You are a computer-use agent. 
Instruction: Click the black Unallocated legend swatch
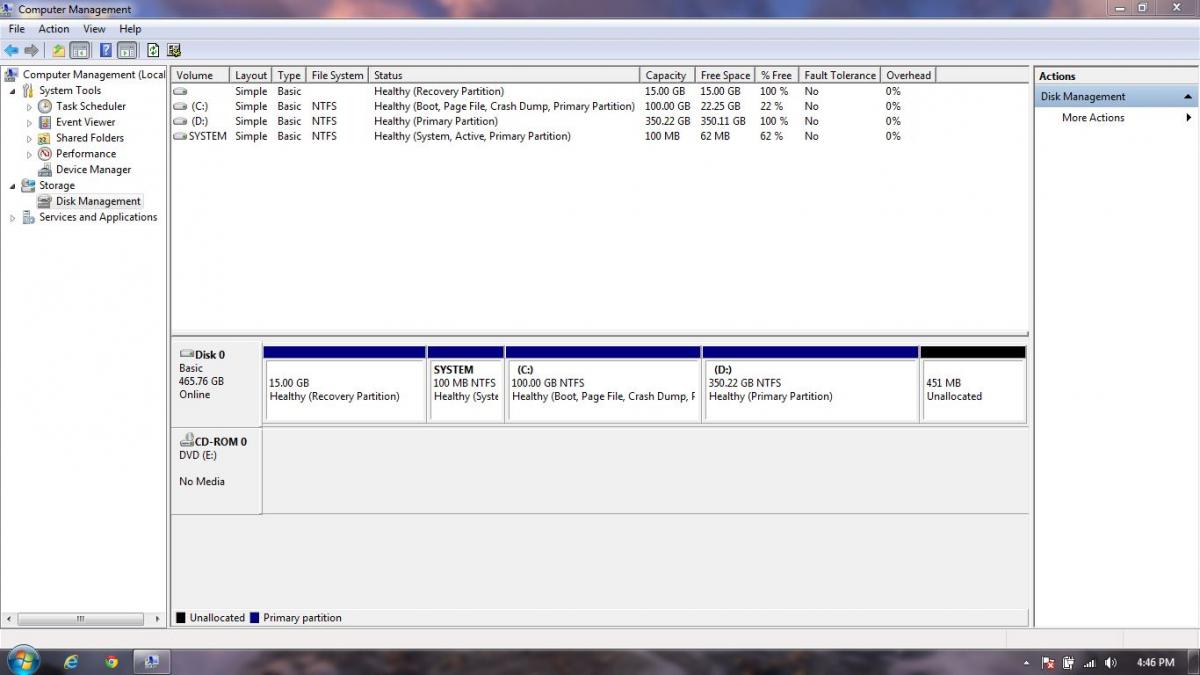point(181,618)
